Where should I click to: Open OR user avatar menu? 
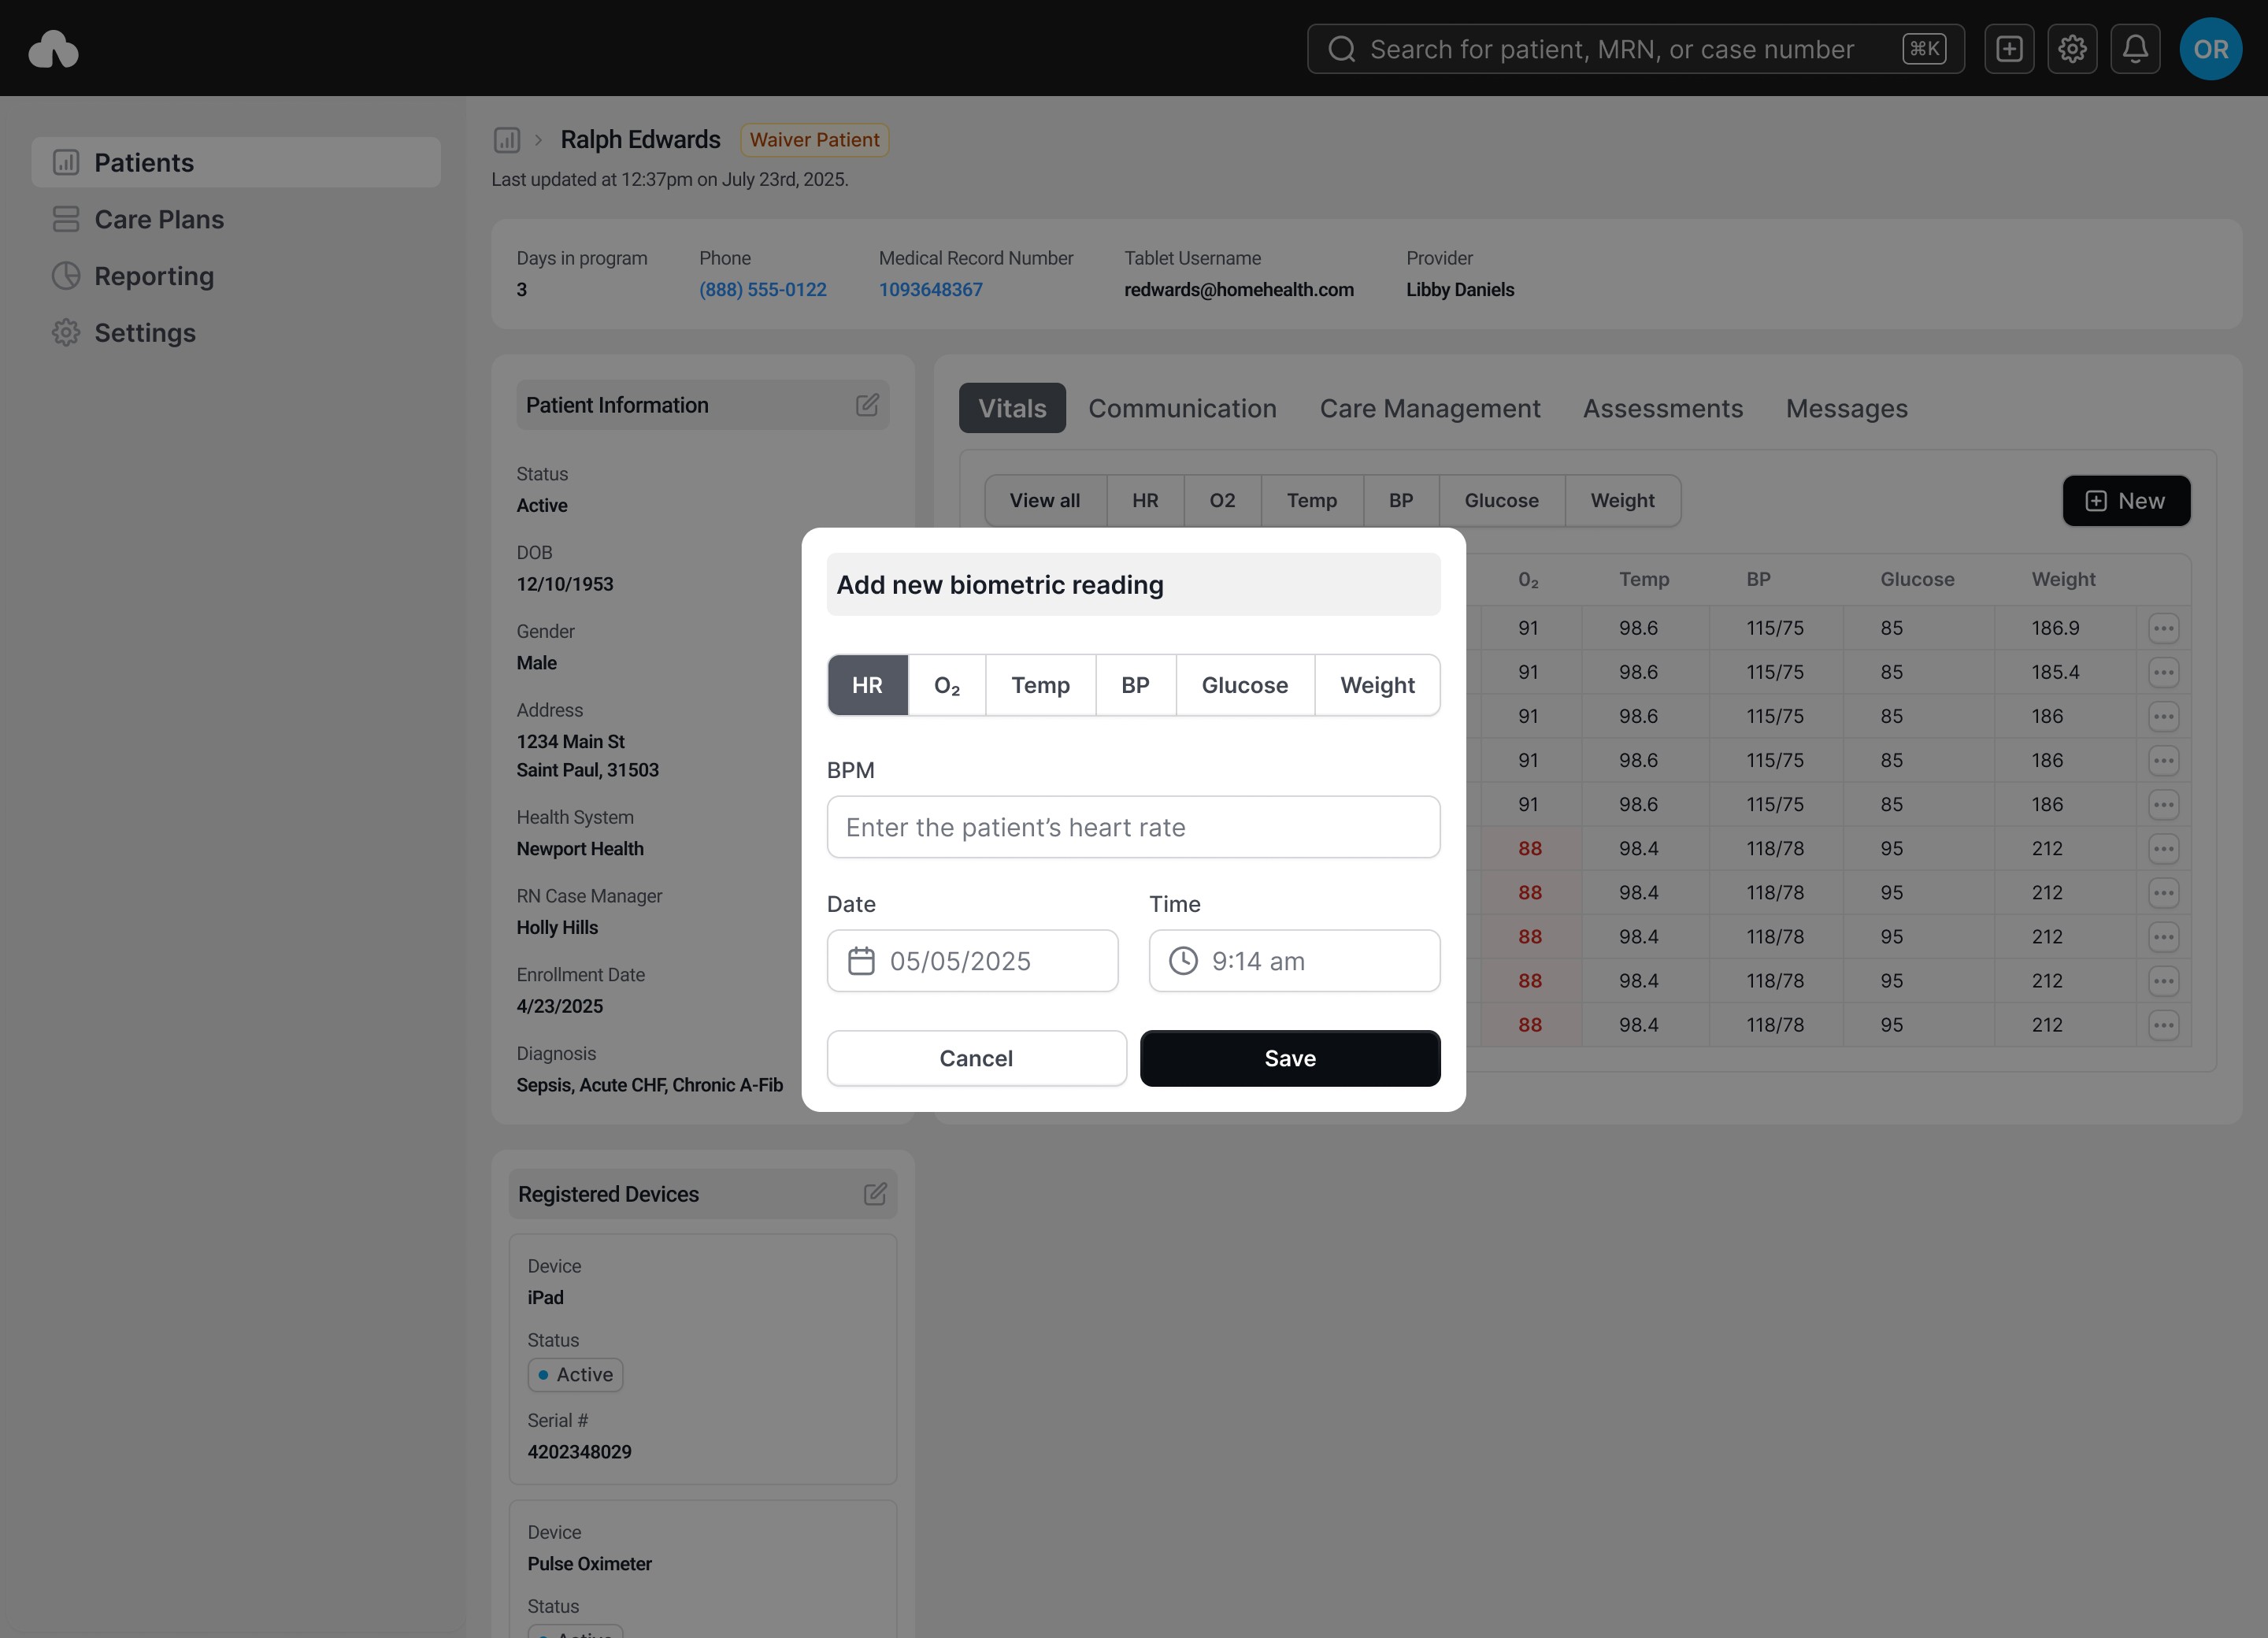pyautogui.click(x=2210, y=49)
